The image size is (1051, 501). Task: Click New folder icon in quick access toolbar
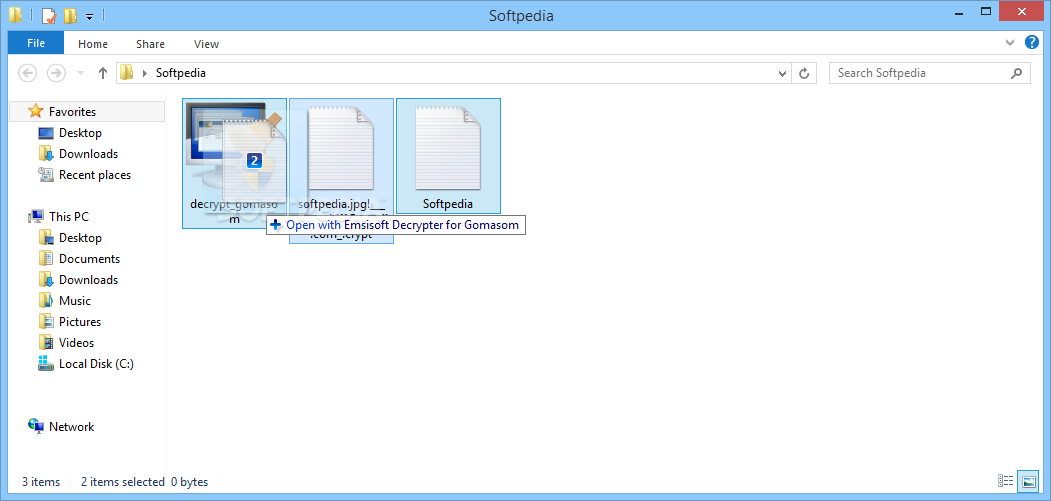70,15
